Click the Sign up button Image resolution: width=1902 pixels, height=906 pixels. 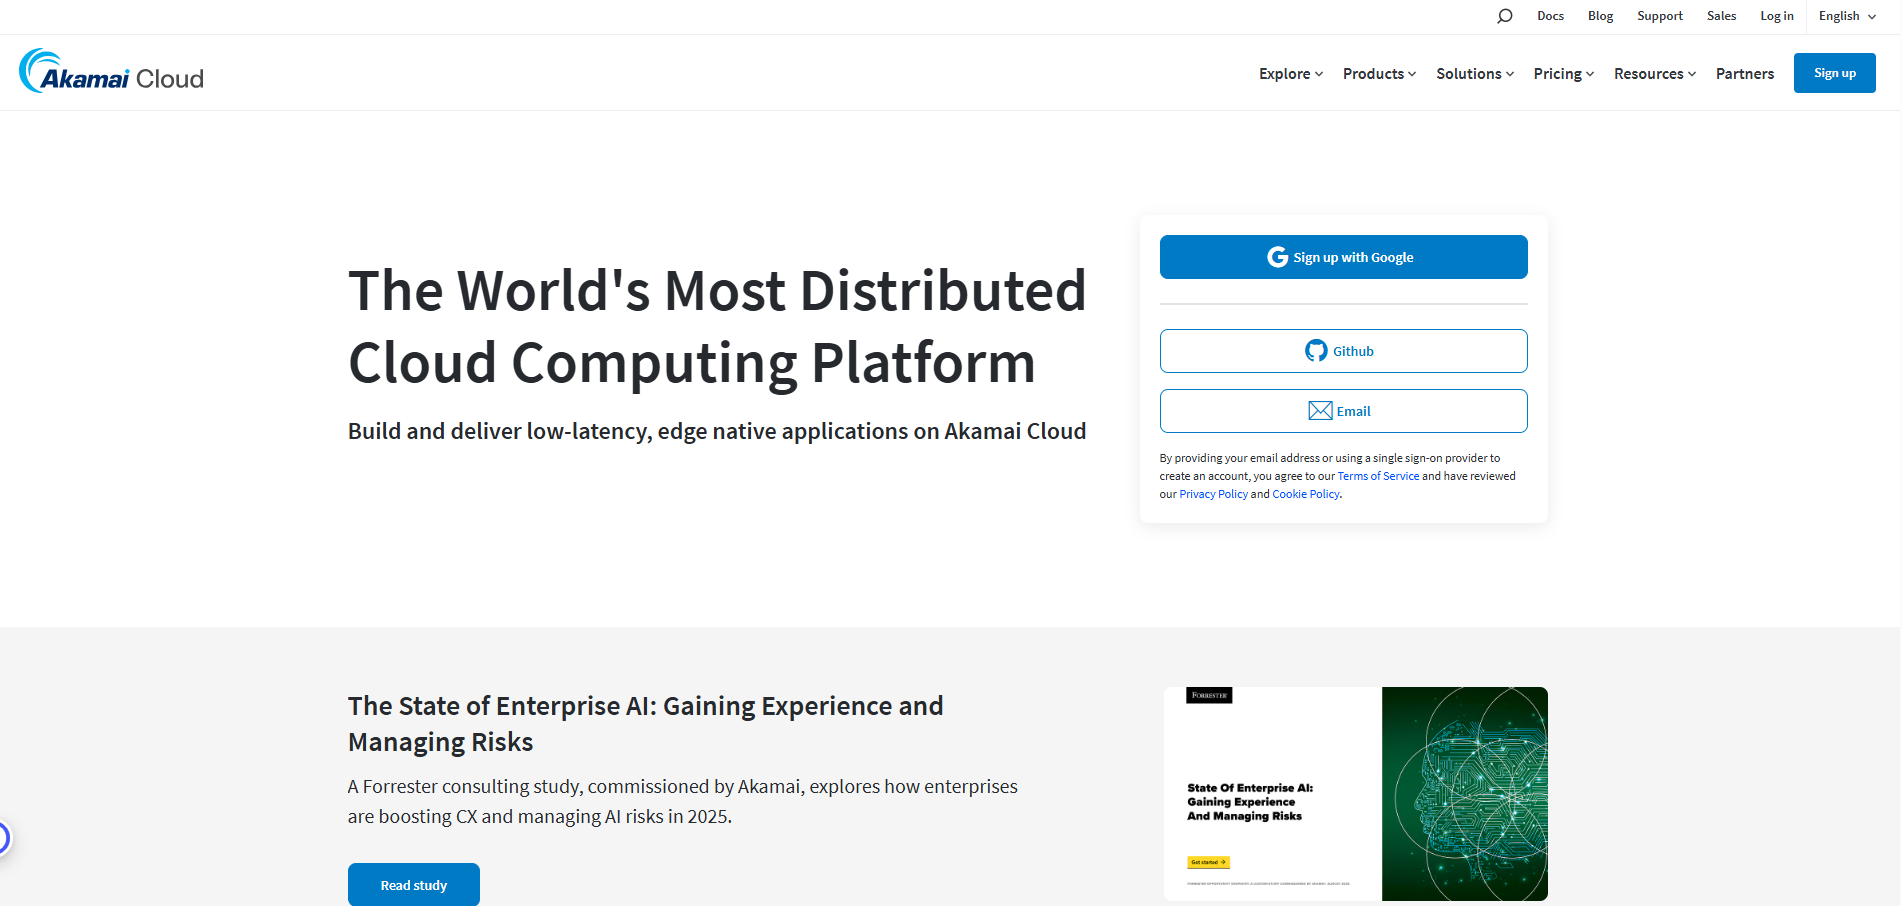[x=1834, y=72]
